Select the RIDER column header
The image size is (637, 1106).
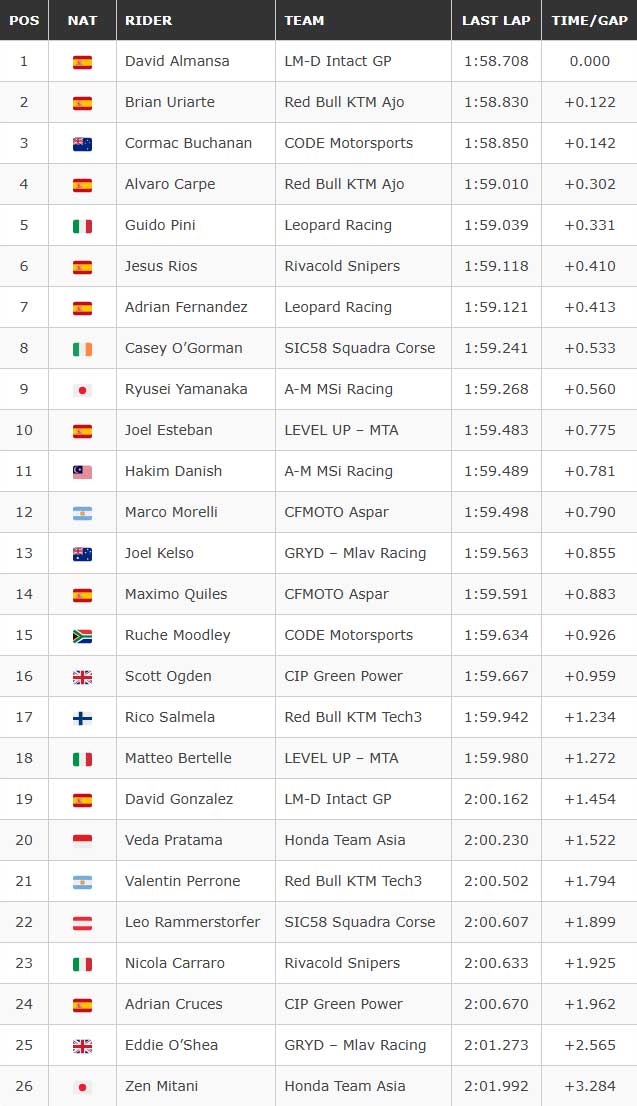(x=148, y=20)
